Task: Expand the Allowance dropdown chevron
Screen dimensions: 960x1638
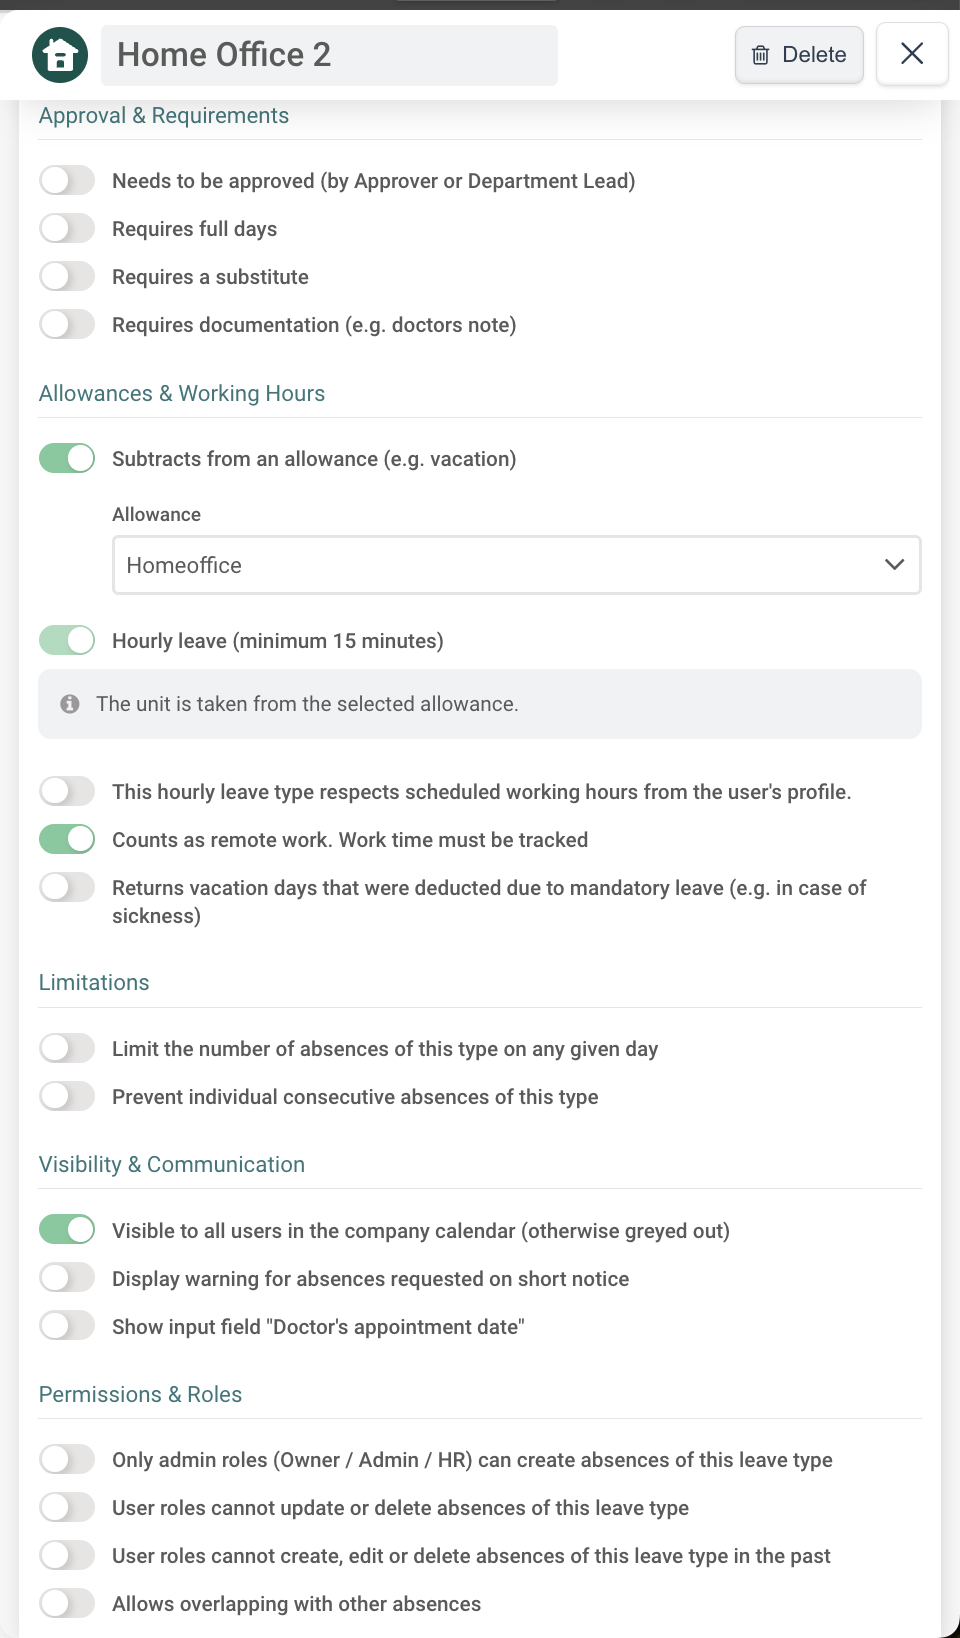Action: coord(894,565)
